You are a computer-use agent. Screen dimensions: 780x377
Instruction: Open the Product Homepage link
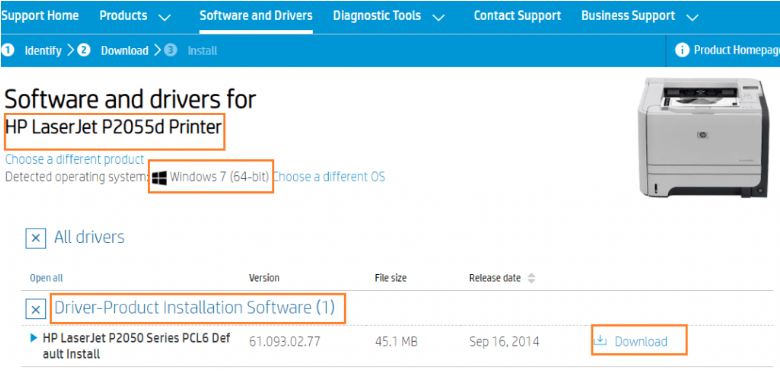coord(736,50)
